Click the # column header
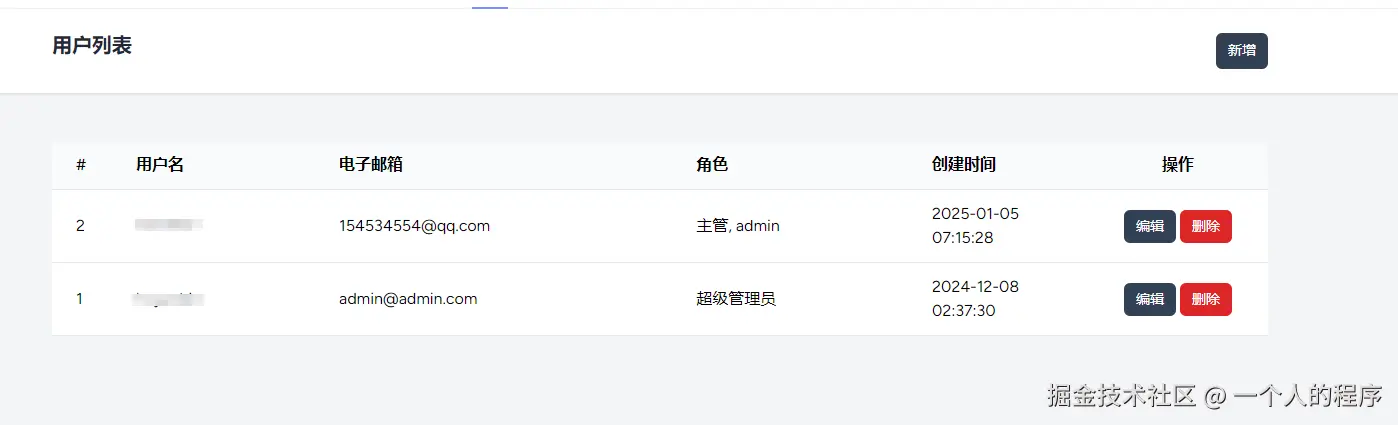The width and height of the screenshot is (1398, 425). click(x=81, y=165)
